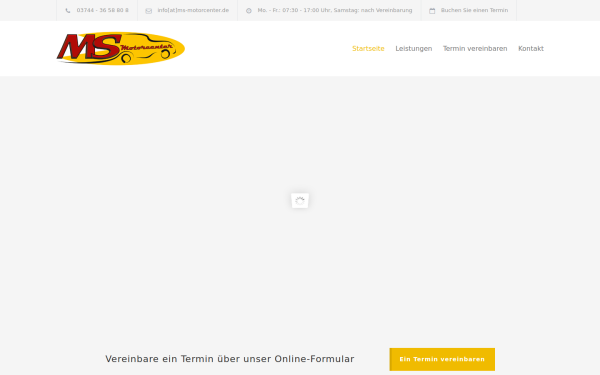This screenshot has width=600, height=375.
Task: Go to Startseite menu item
Action: pos(368,49)
